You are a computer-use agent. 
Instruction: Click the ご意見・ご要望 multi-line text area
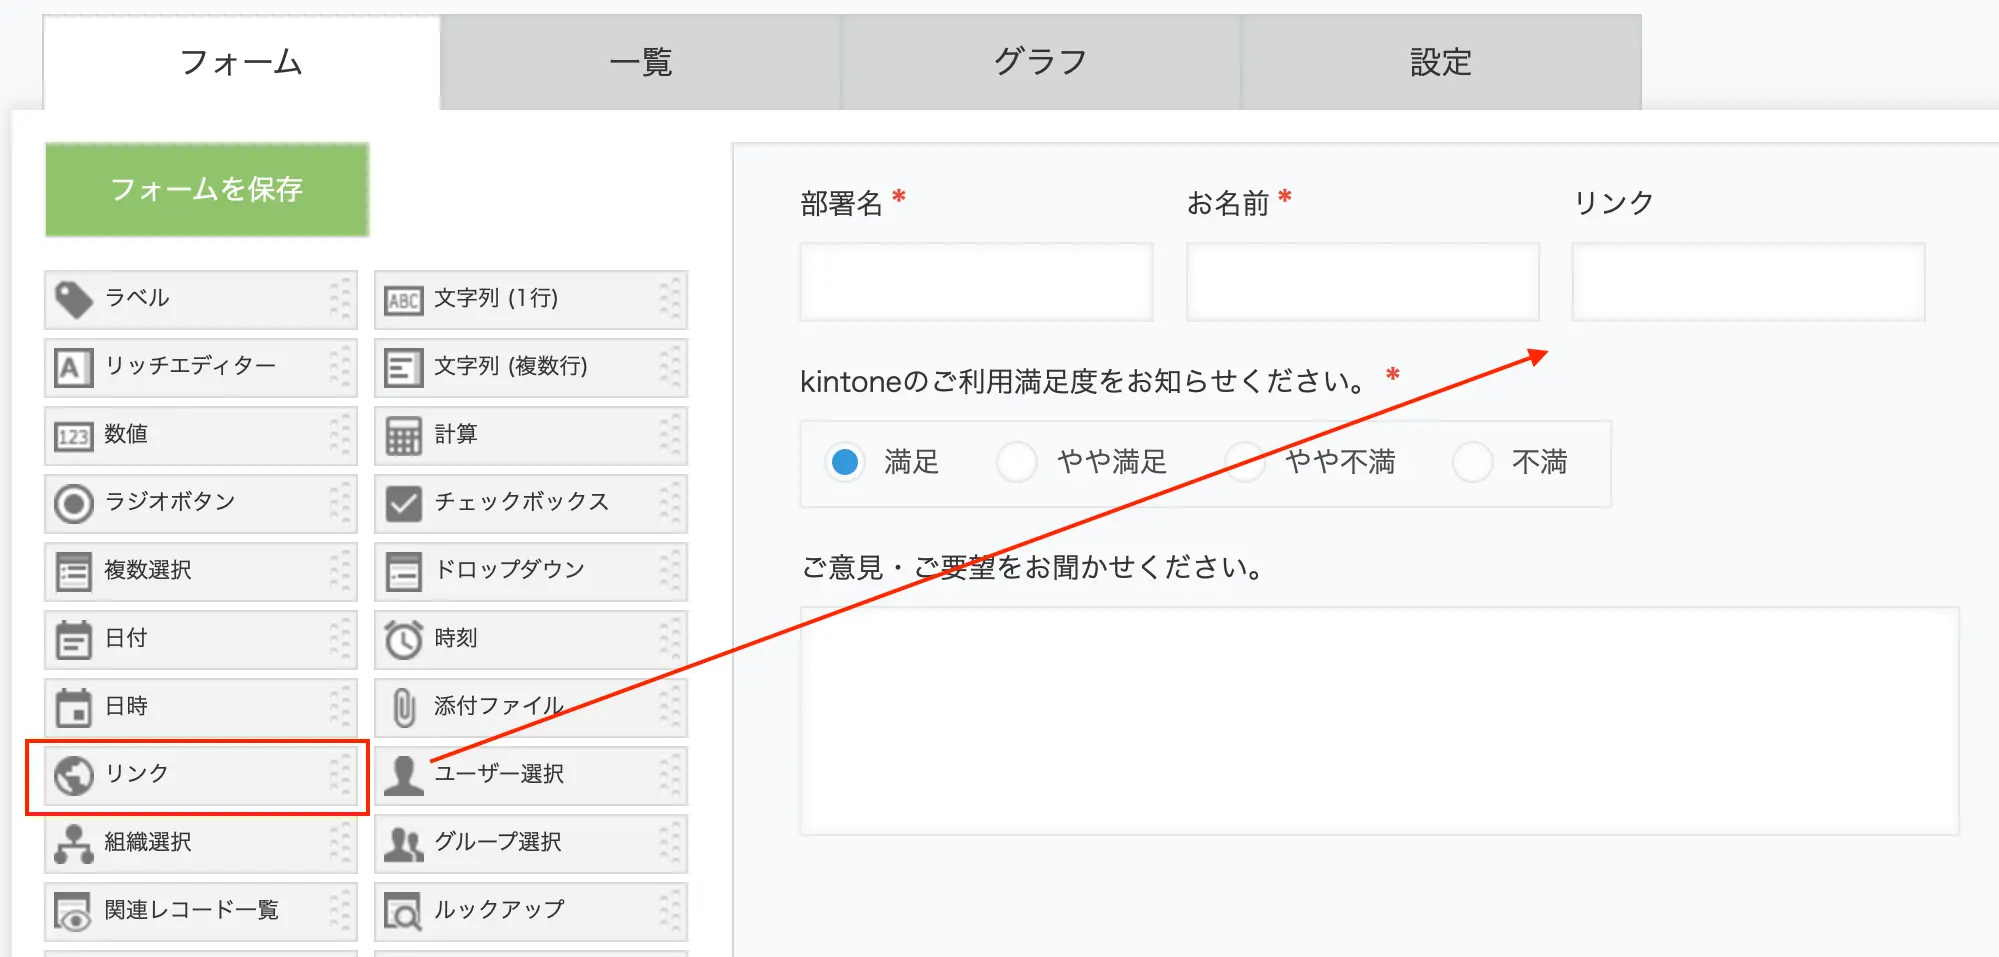pos(1378,720)
